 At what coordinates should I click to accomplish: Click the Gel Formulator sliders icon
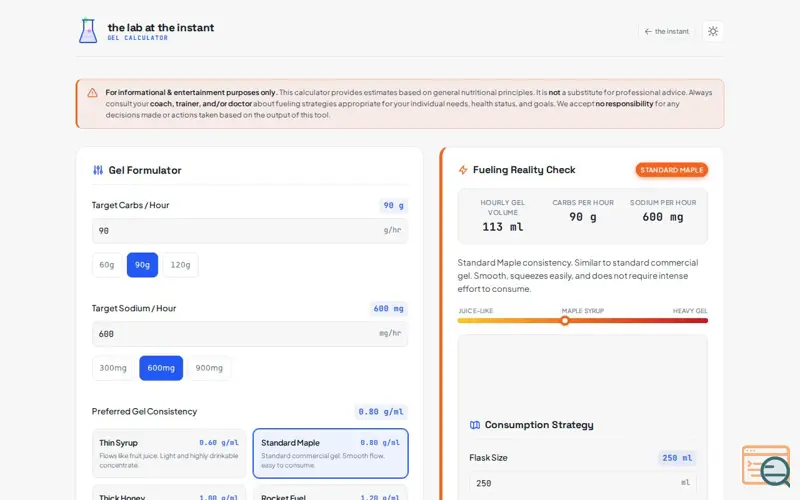98,170
